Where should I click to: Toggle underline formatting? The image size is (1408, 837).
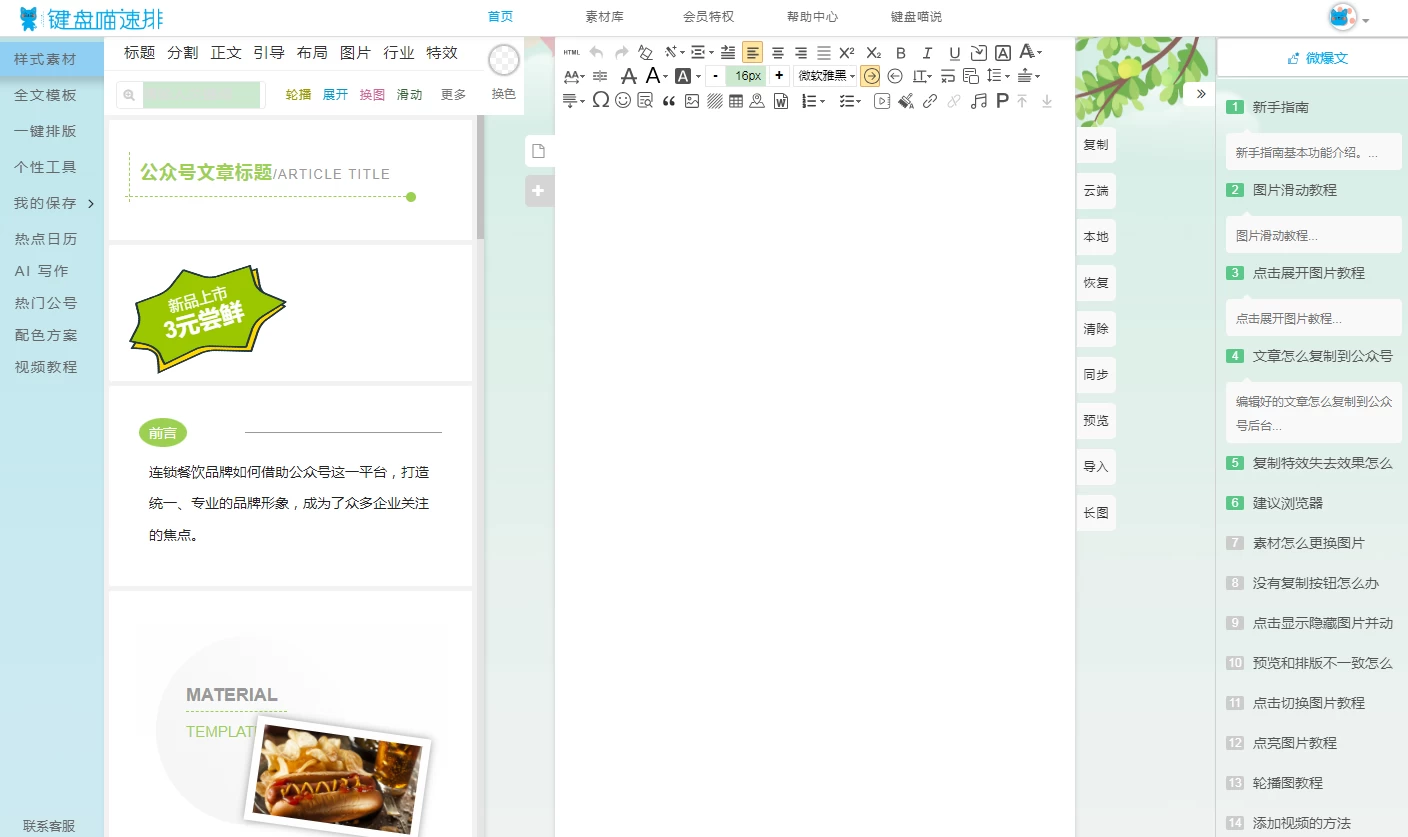point(954,53)
